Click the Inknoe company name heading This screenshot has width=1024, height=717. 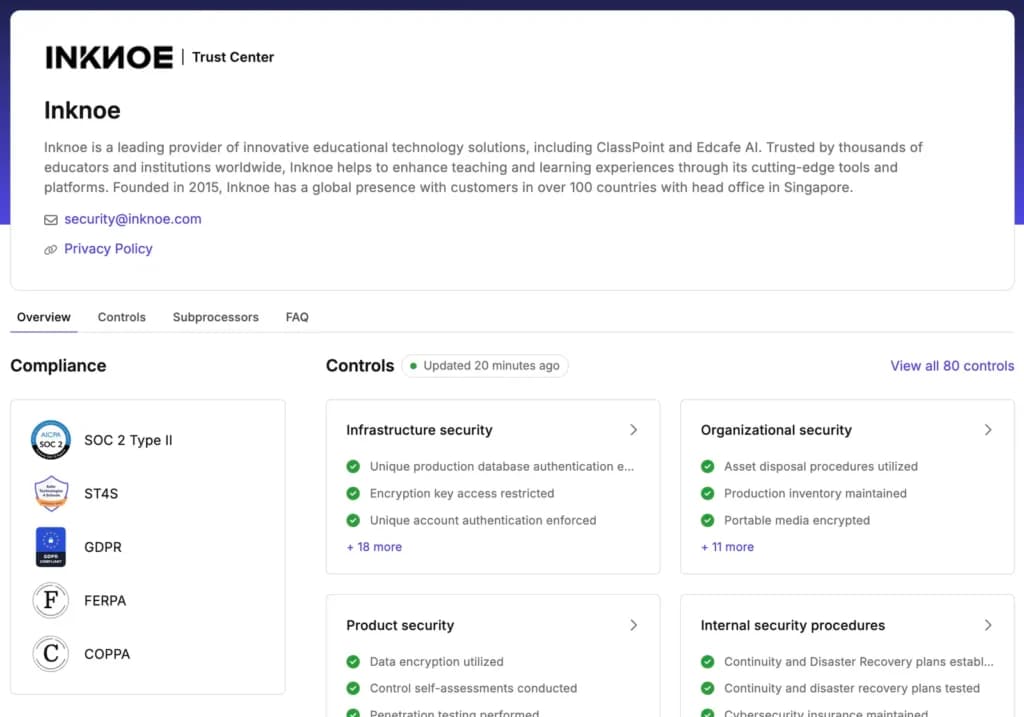tap(82, 110)
